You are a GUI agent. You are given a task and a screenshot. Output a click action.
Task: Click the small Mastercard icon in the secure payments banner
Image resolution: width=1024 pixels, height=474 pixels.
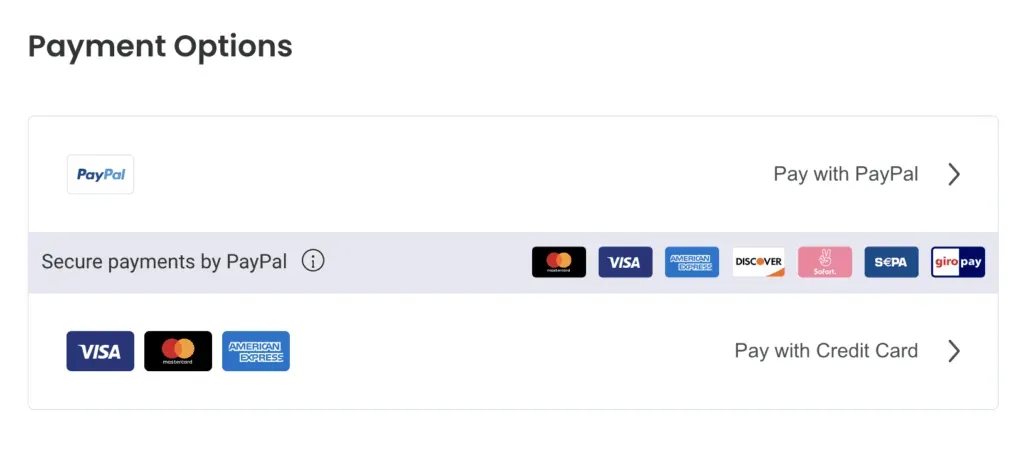coord(559,262)
